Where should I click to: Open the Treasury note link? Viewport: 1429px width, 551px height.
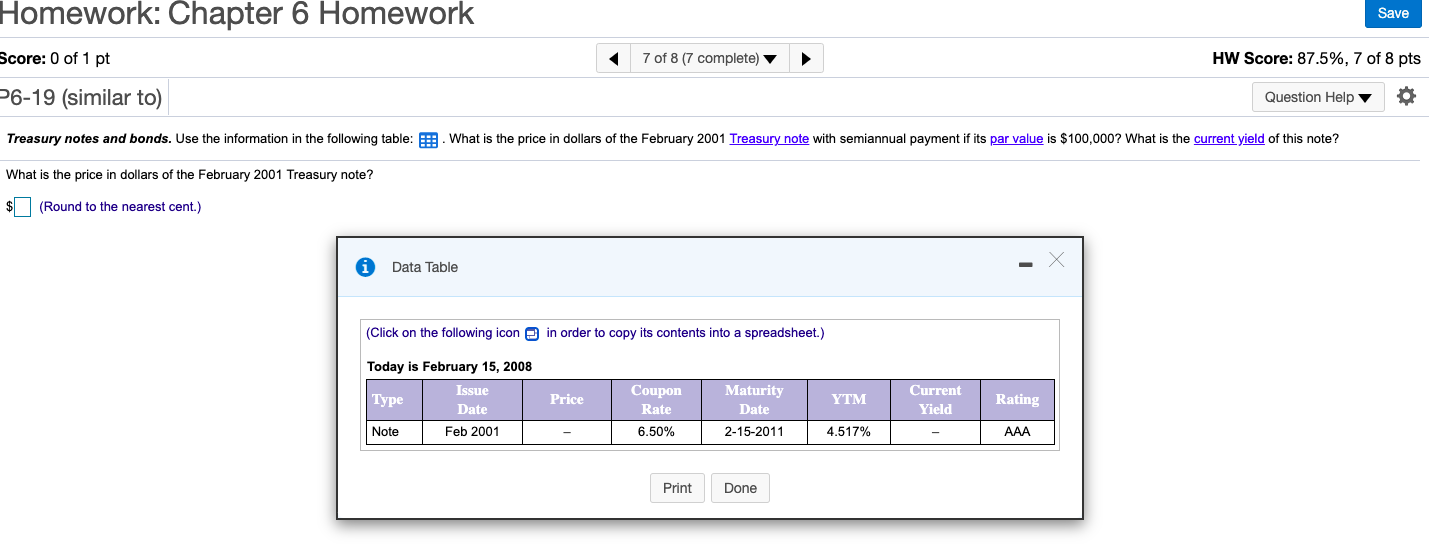coord(769,138)
